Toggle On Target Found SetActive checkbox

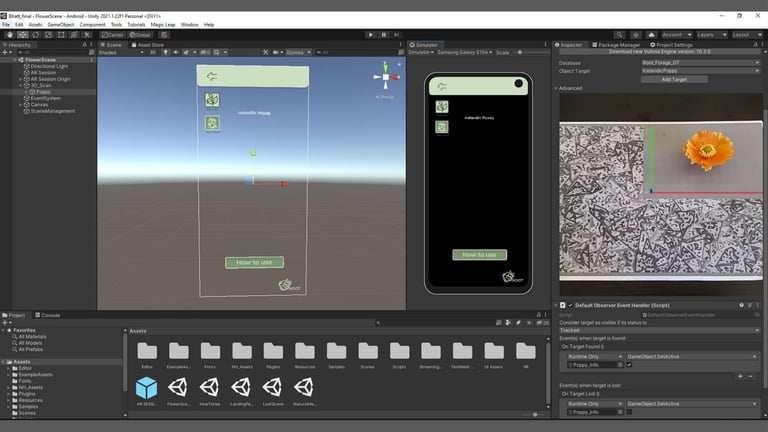click(x=629, y=365)
